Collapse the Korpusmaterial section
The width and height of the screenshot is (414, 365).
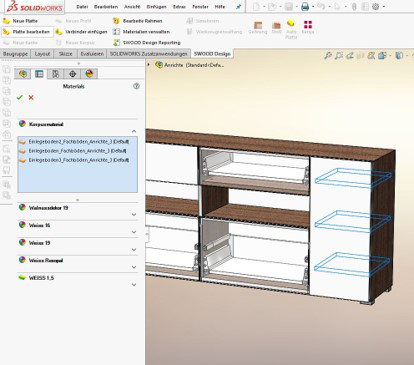tap(134, 131)
